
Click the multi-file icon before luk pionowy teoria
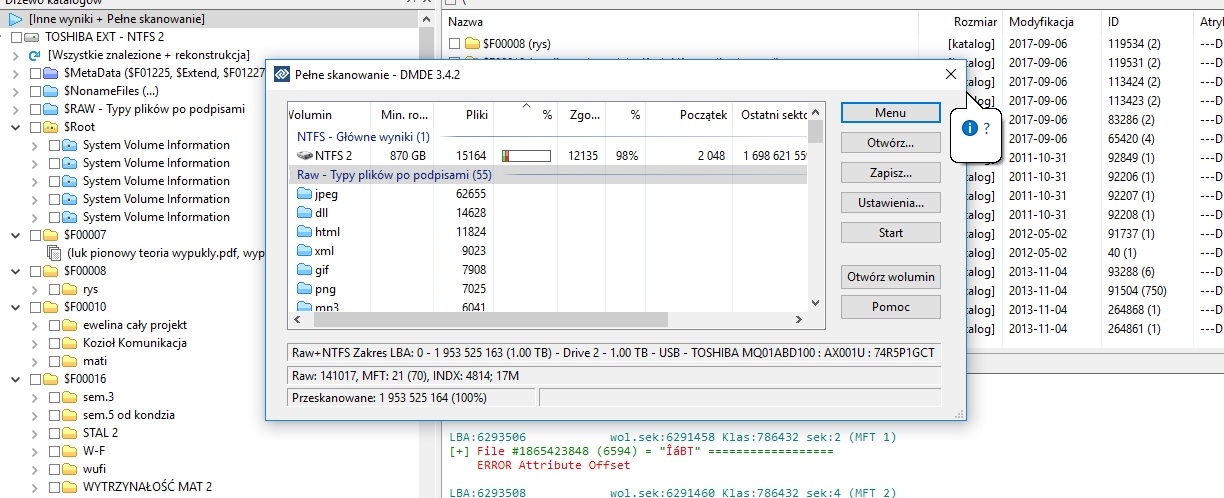[55, 253]
